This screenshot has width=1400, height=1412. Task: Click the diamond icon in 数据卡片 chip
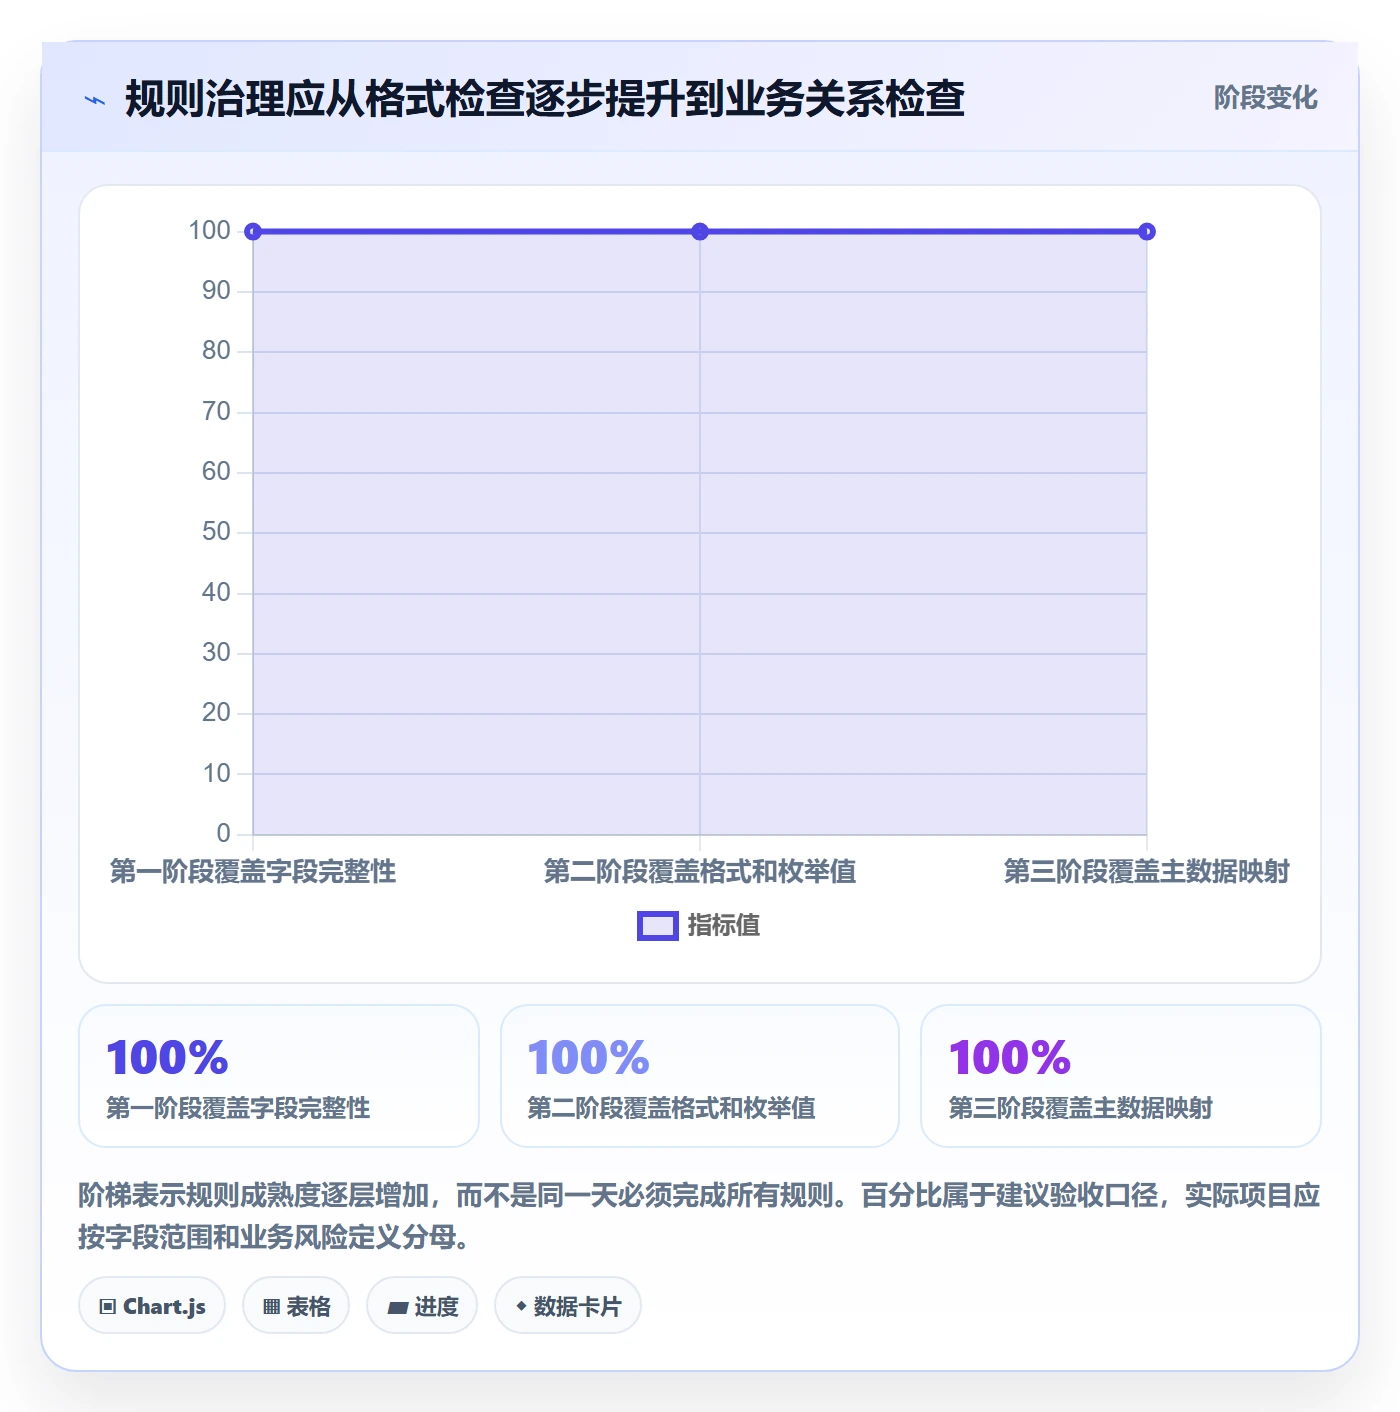point(521,1306)
